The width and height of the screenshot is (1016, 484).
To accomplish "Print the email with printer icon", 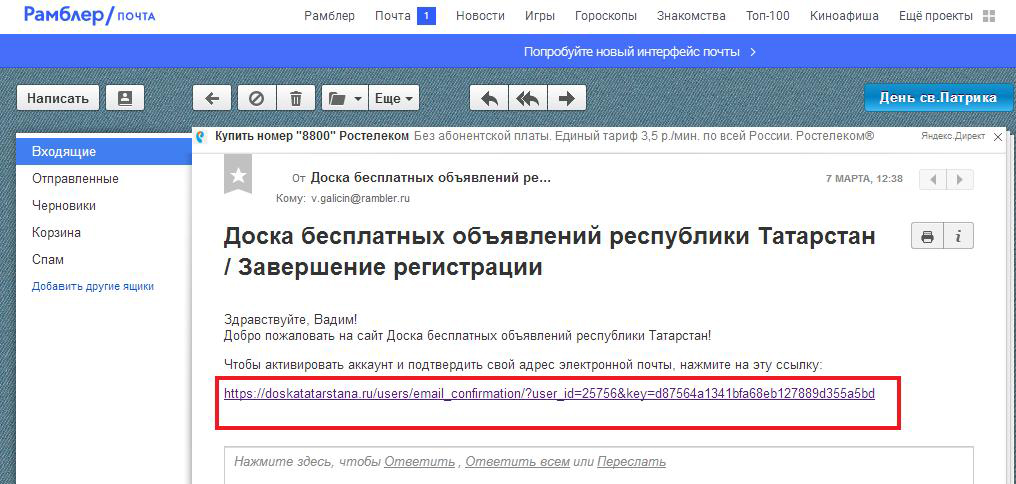I will (927, 236).
